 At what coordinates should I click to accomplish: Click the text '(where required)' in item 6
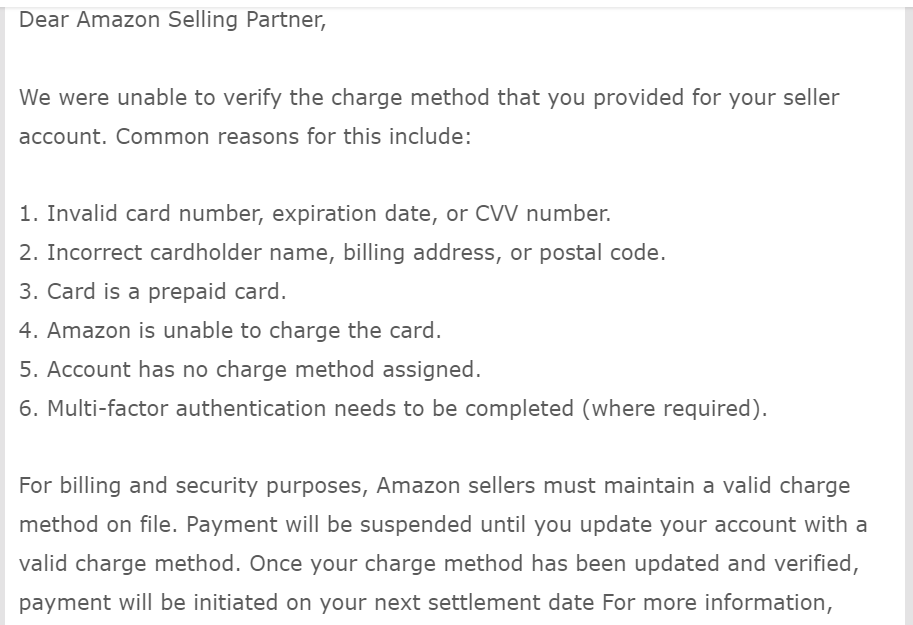671,409
